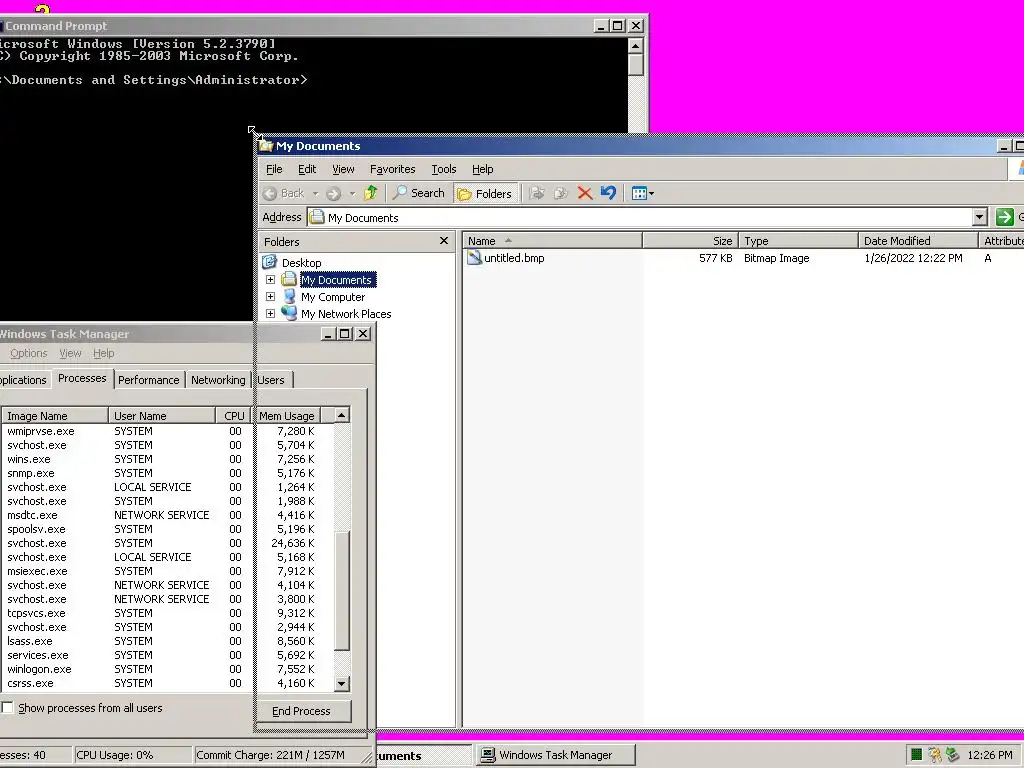Open Task Manager Options menu
Screen dimensions: 1024x768
[29, 353]
